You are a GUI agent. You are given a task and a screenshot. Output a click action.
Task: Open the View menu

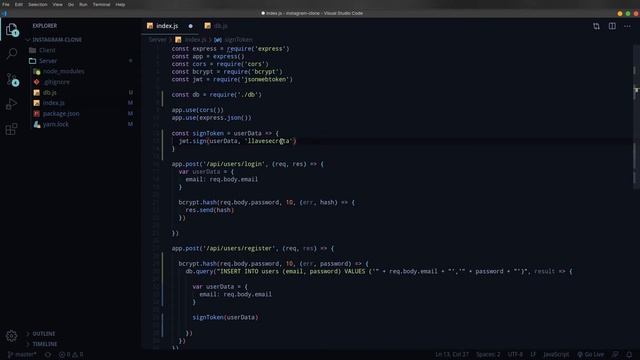point(58,4)
